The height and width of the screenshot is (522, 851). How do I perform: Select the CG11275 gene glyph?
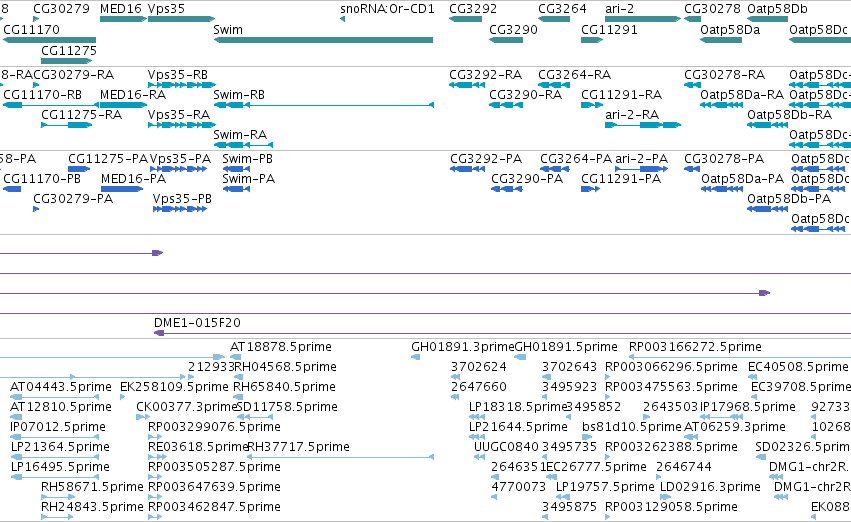[x=67, y=61]
